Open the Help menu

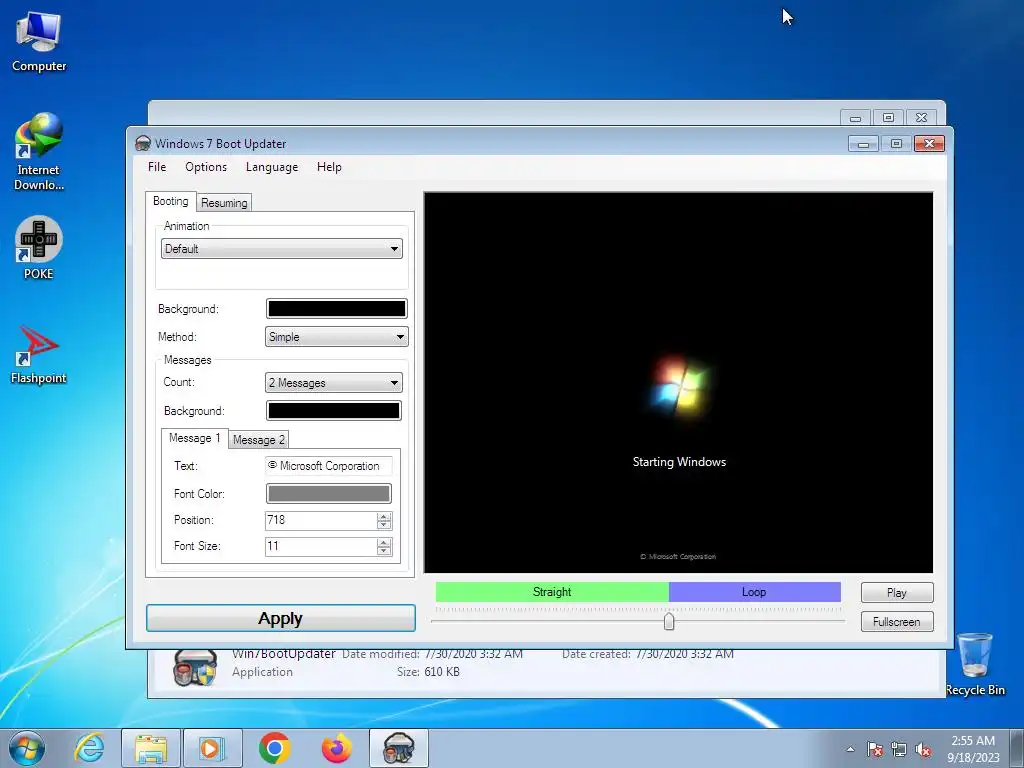coord(329,167)
